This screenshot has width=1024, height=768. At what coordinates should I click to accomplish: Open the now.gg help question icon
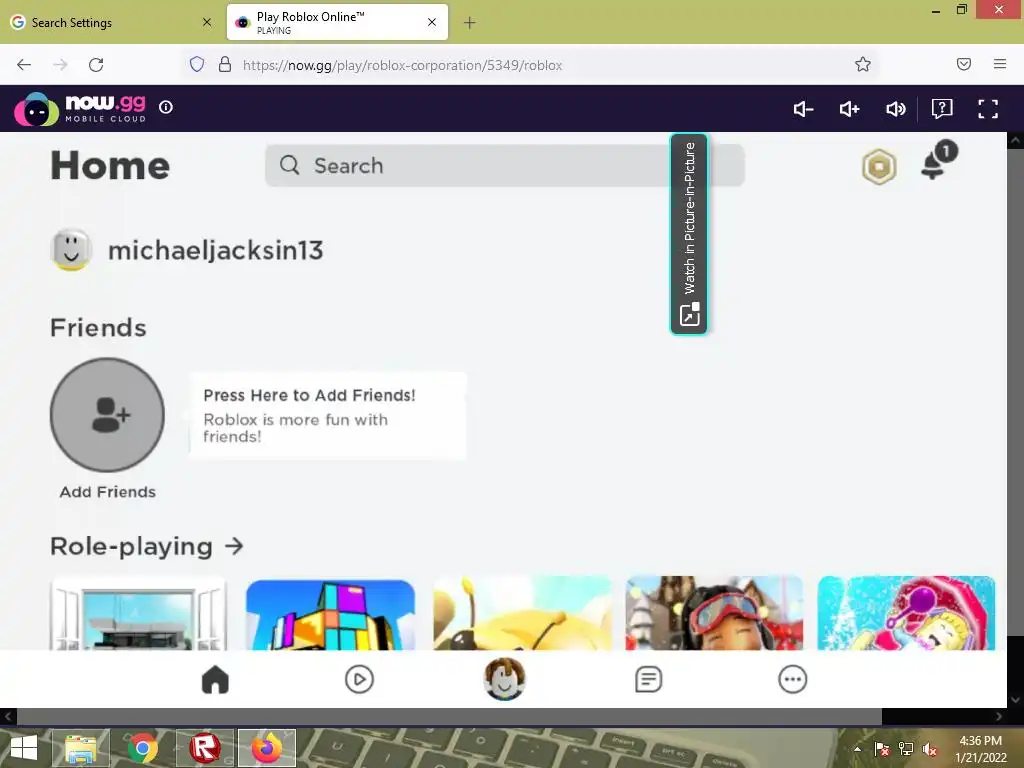pyautogui.click(x=942, y=109)
